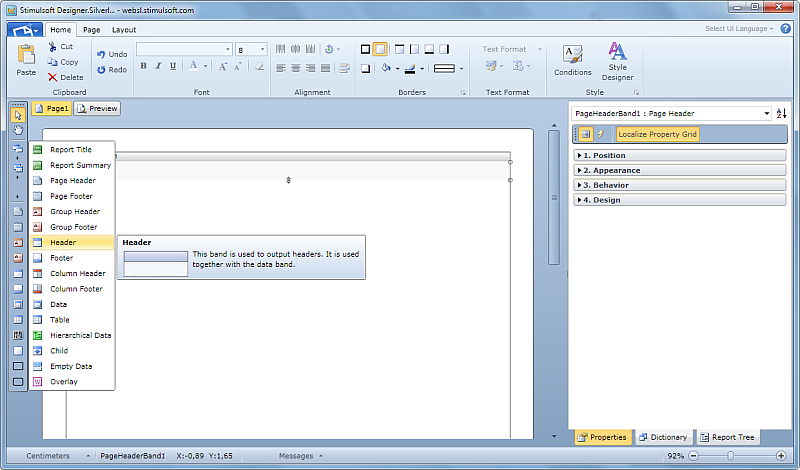Open the Style Designer
Image resolution: width=800 pixels, height=470 pixels.
tap(617, 61)
